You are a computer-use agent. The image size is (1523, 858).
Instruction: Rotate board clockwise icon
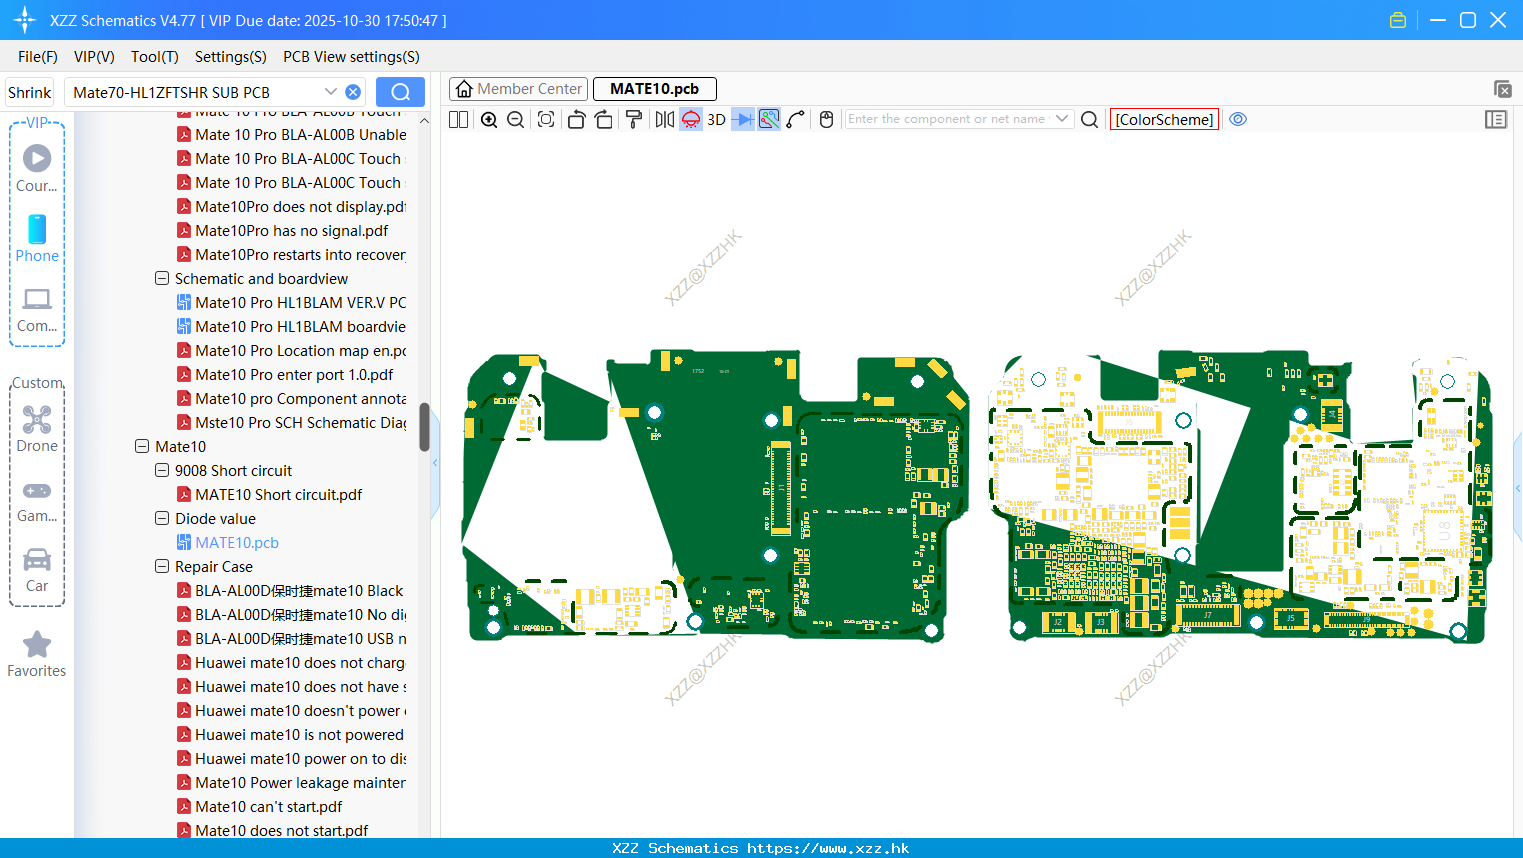(604, 119)
